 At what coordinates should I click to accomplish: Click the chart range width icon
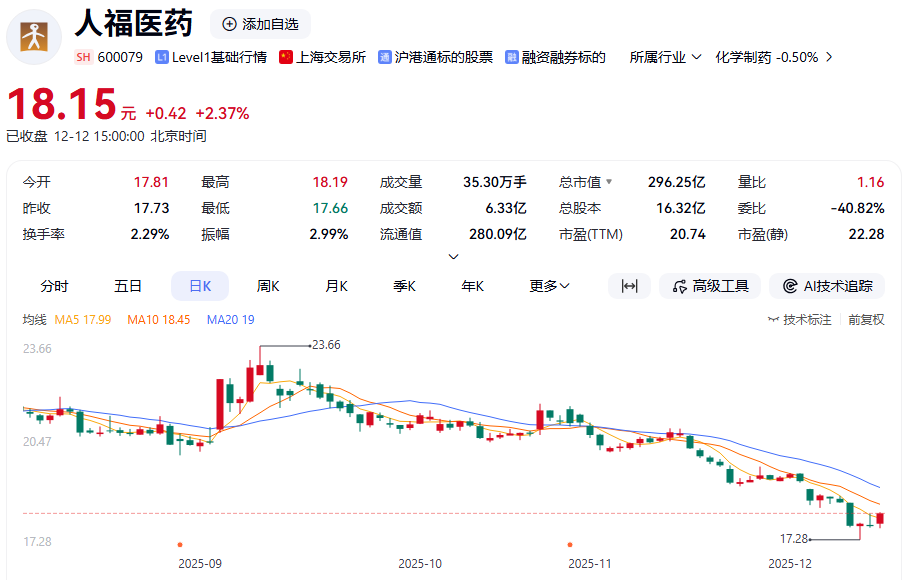click(629, 286)
